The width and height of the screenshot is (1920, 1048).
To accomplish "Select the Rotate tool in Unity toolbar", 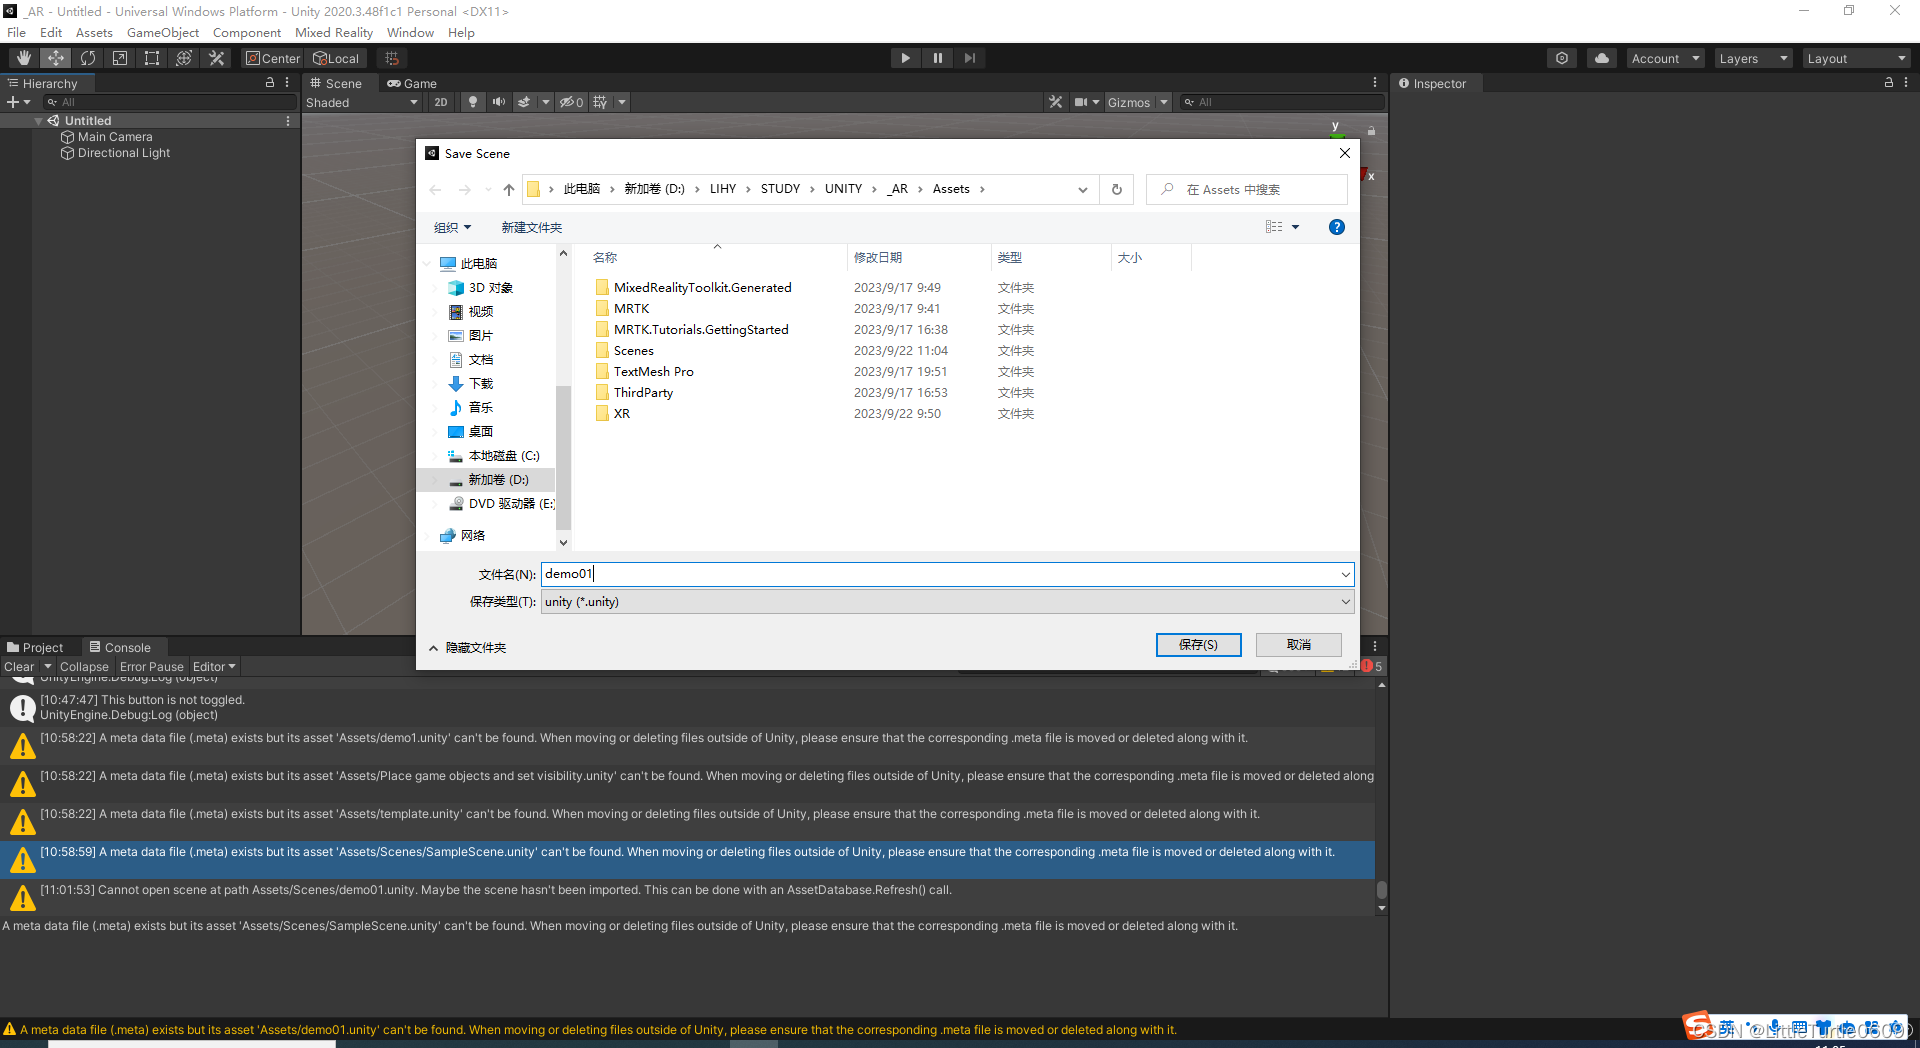I will point(88,58).
